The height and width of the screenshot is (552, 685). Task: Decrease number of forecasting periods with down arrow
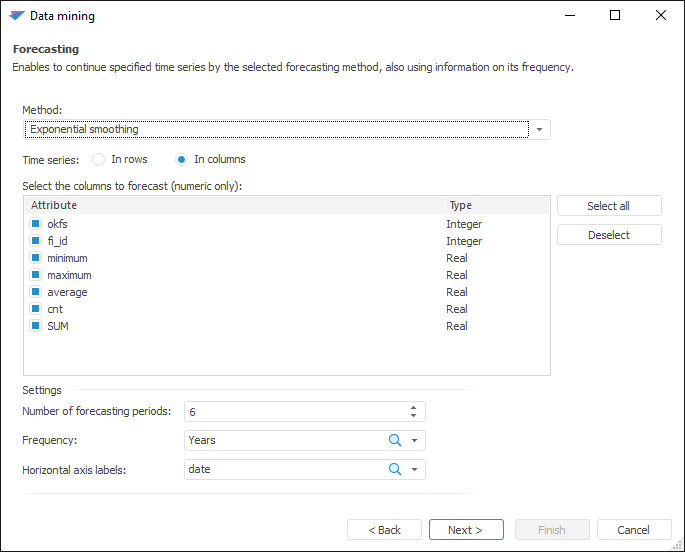coord(413,416)
